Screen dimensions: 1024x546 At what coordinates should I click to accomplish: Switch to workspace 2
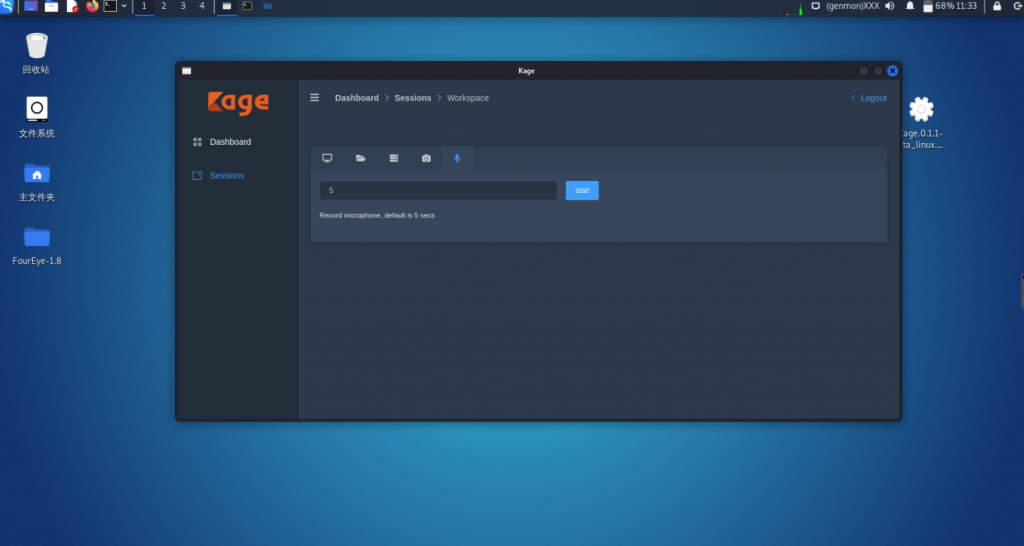click(x=163, y=7)
